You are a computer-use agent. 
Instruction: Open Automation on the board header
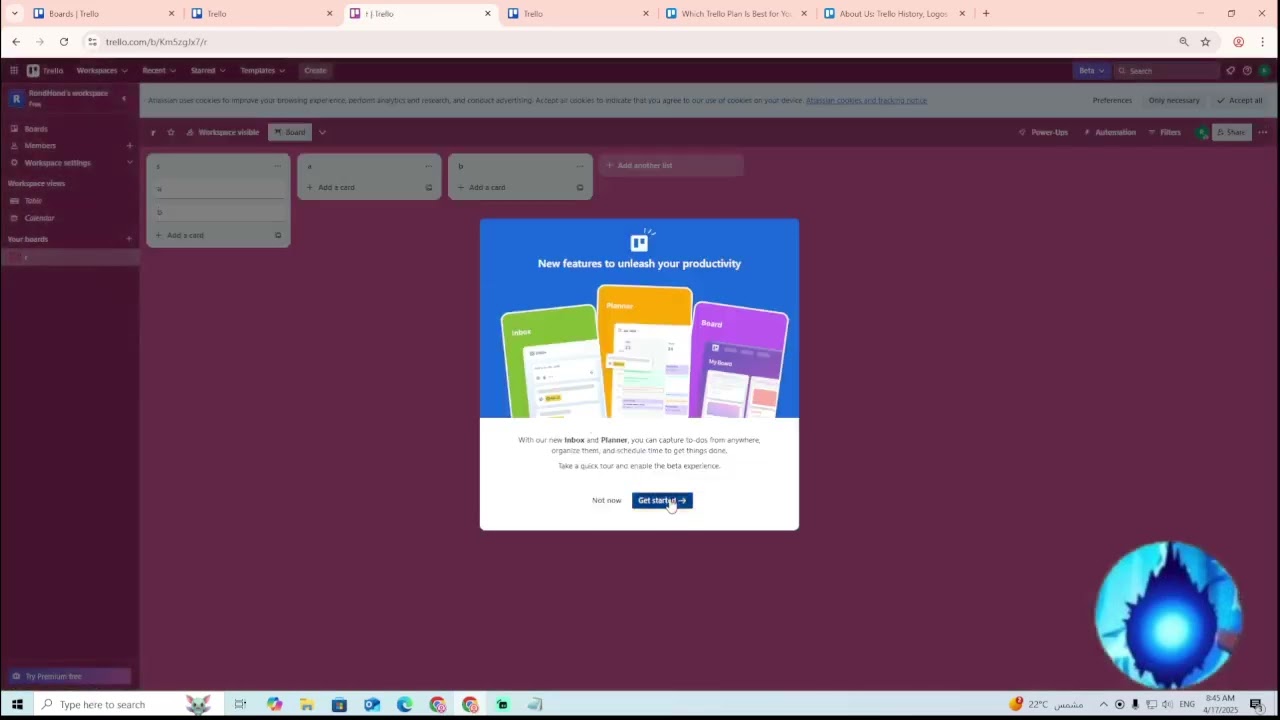[1109, 132]
